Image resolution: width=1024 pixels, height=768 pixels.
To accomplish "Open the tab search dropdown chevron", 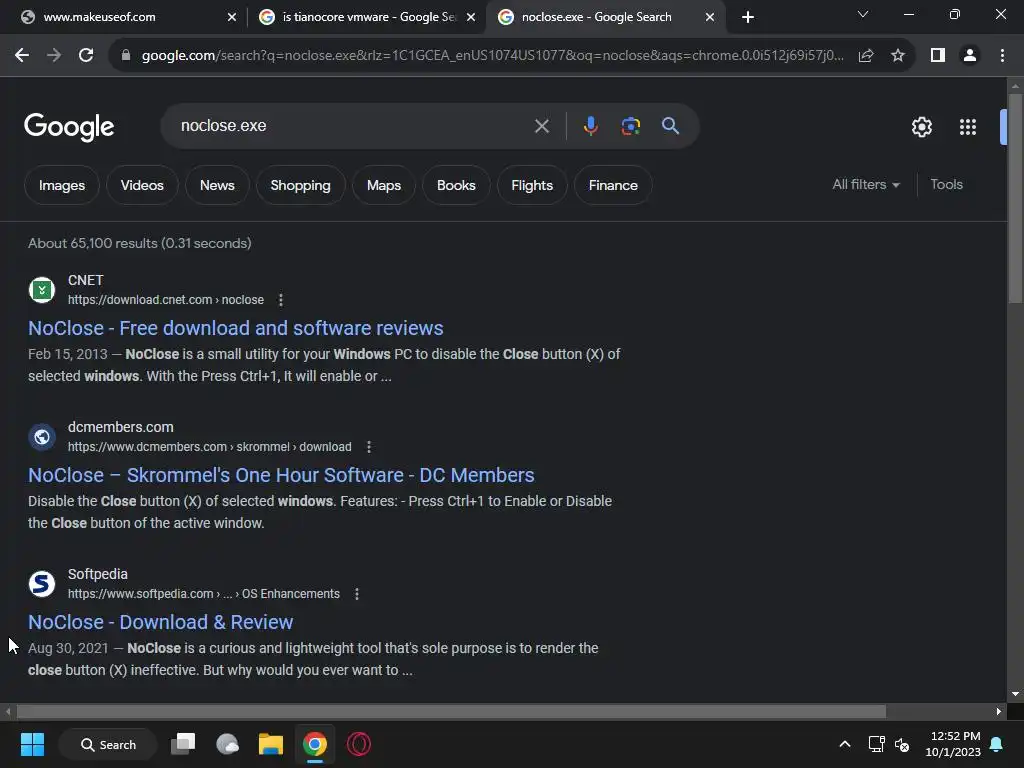I will coord(863,14).
